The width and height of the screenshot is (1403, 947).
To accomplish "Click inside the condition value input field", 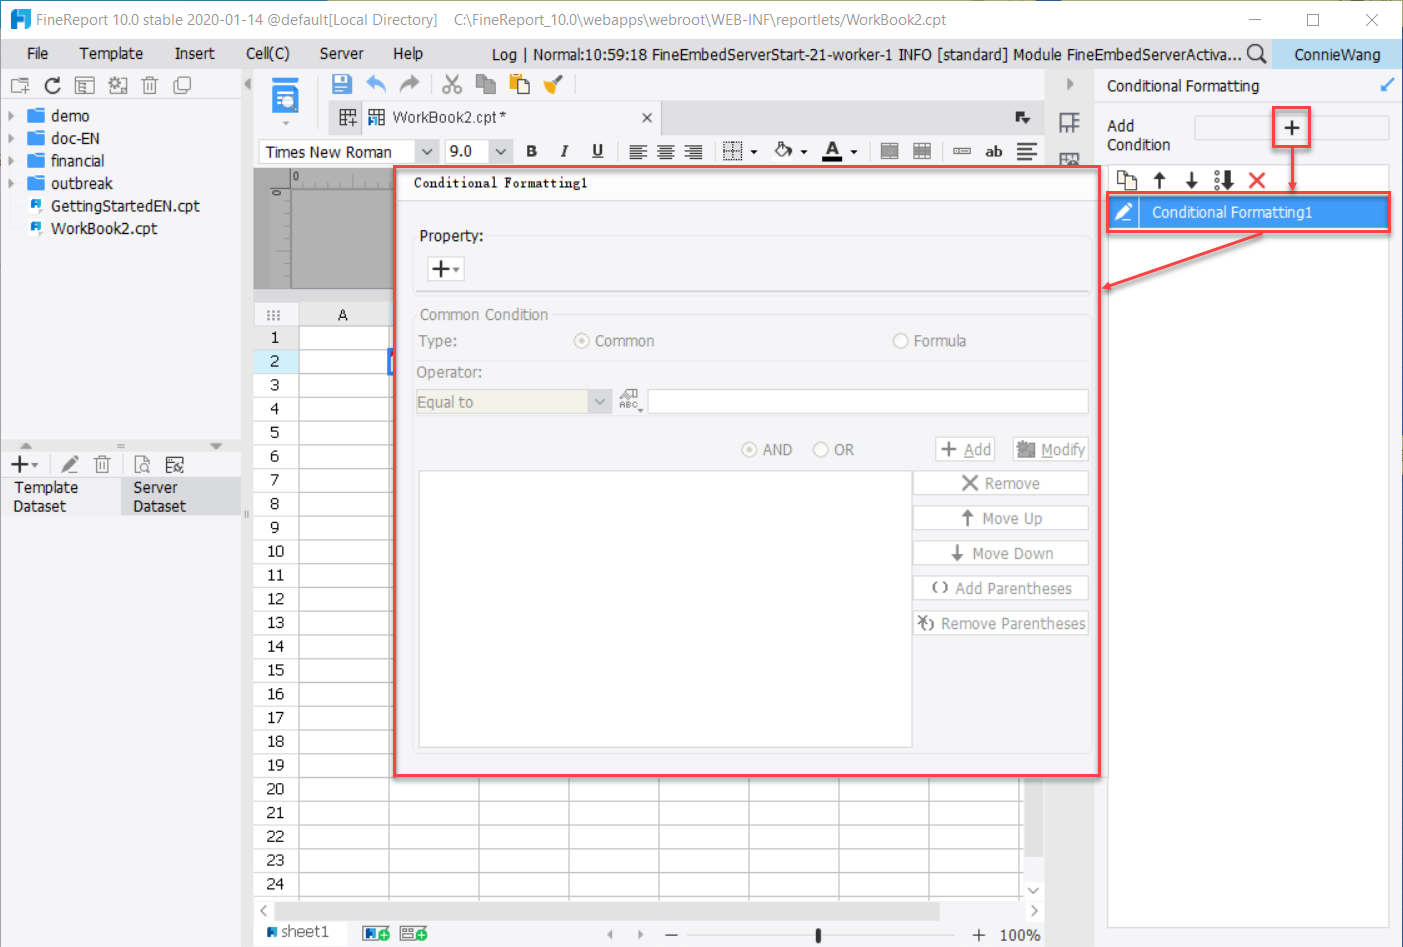I will tap(866, 401).
